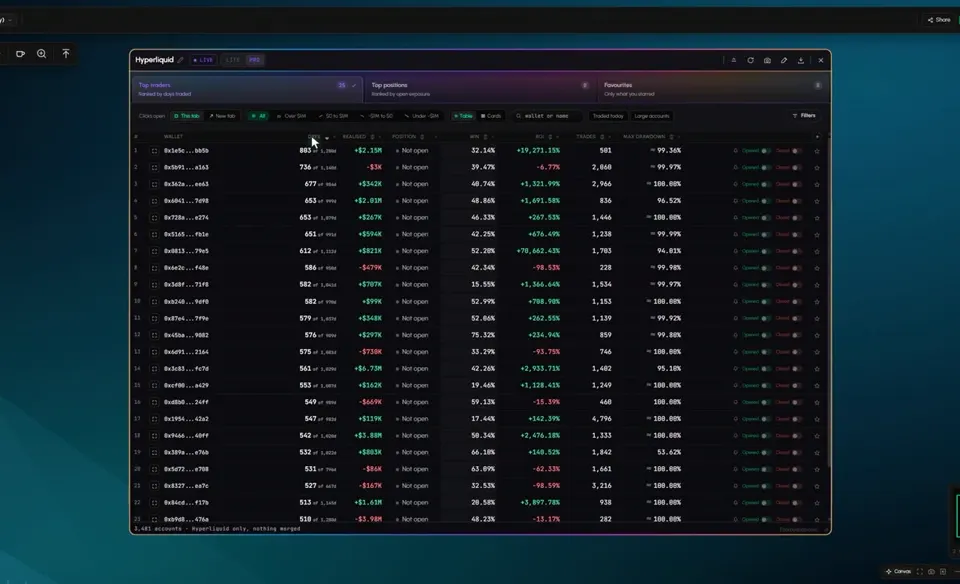This screenshot has height=584, width=960.
Task: Click the download icon in panel header
Action: coord(801,60)
